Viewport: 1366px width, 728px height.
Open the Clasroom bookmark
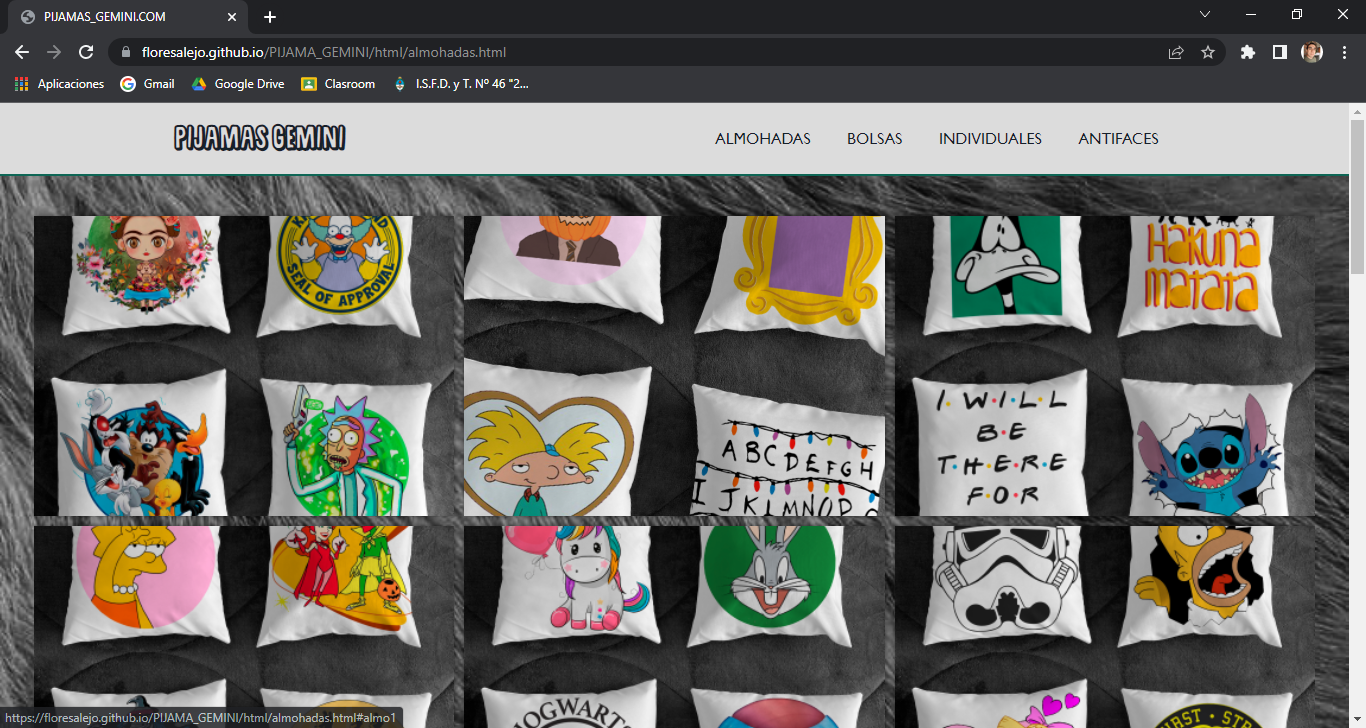point(338,84)
